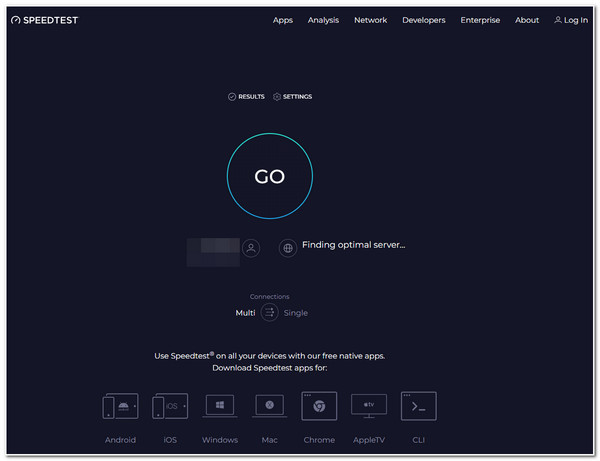The height and width of the screenshot is (461, 600).
Task: Click the Windows app icon
Action: tap(220, 406)
